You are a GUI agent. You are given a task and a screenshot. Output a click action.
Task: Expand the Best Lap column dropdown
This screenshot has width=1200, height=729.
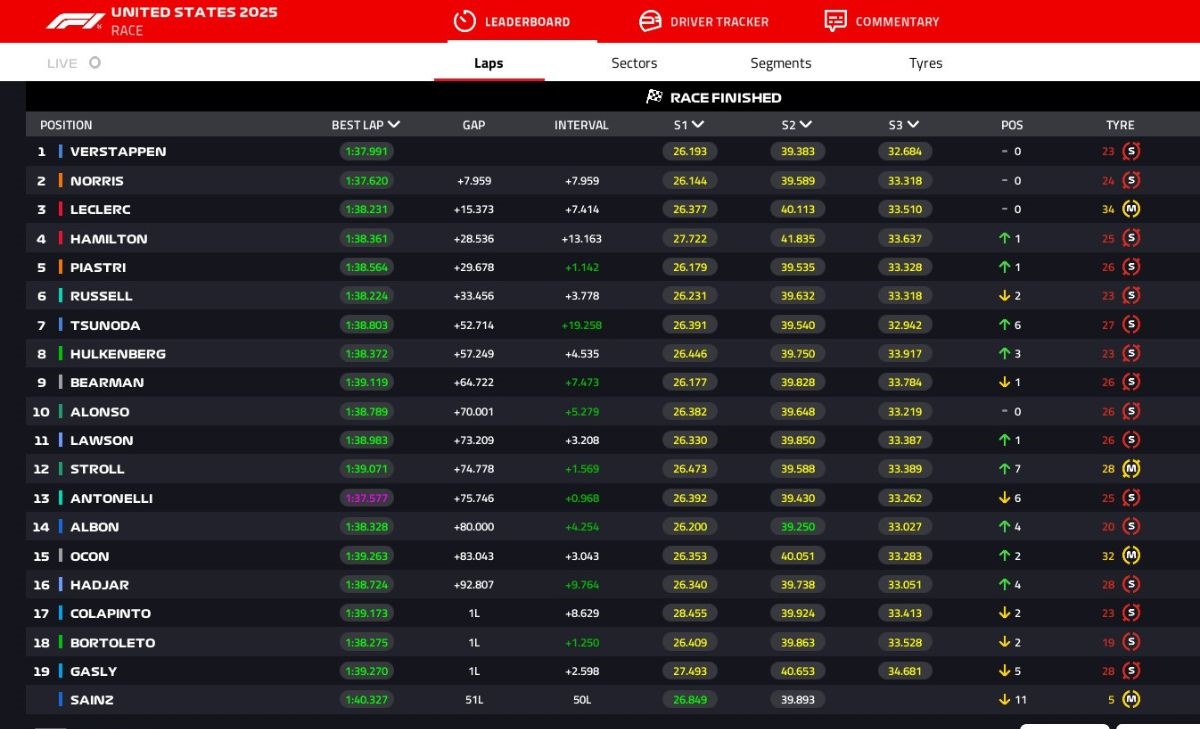coord(394,125)
